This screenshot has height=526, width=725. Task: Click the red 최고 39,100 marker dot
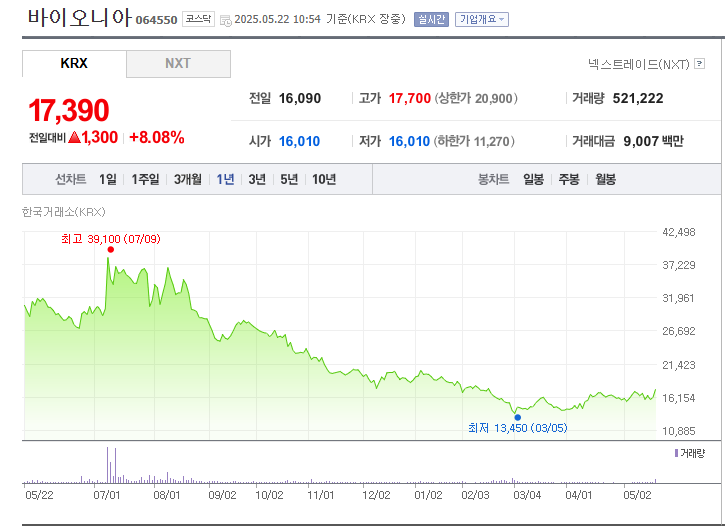click(111, 250)
